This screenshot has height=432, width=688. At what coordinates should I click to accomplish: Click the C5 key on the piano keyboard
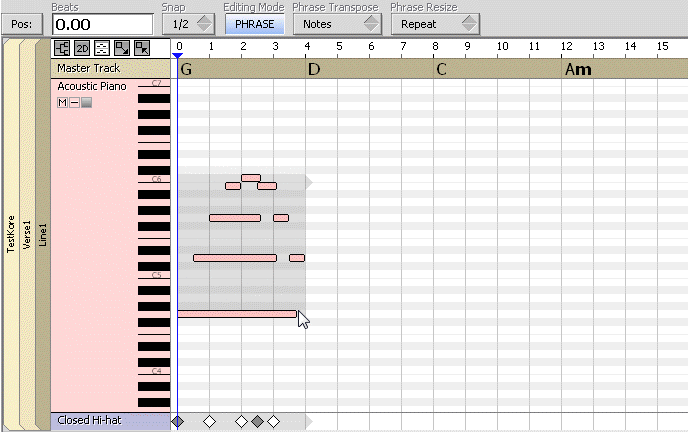(154, 275)
